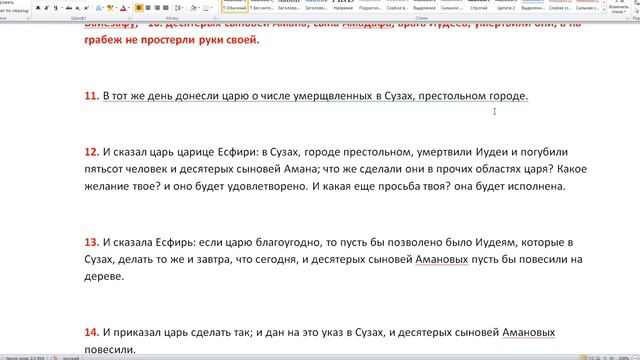Click verse number 12
Image resolution: width=640 pixels, height=360 pixels.
(92, 152)
